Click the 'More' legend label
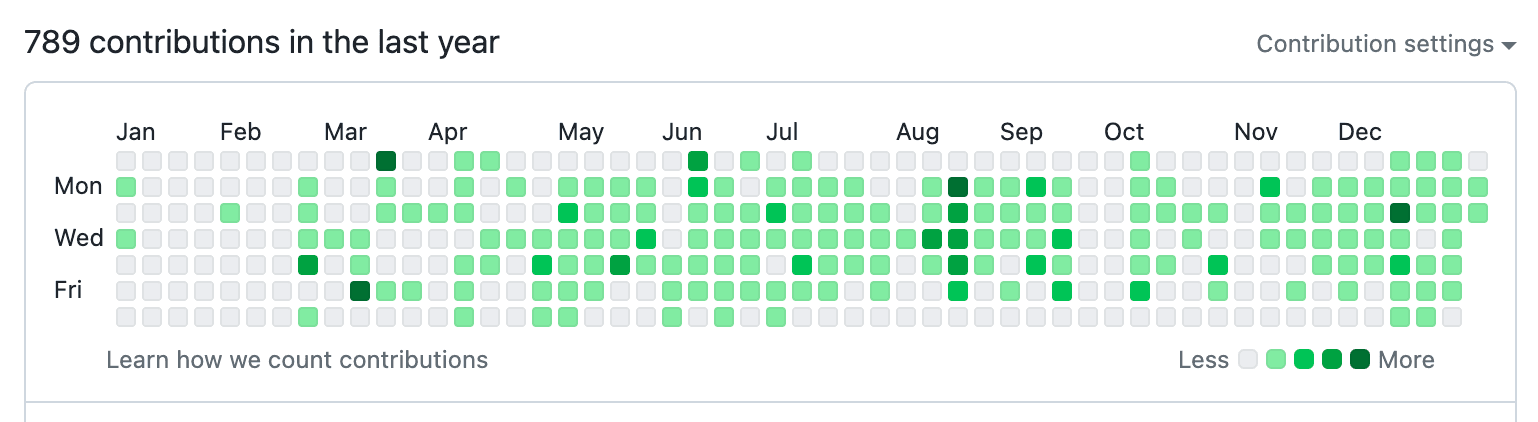Image resolution: width=1538 pixels, height=422 pixels. coord(1406,360)
